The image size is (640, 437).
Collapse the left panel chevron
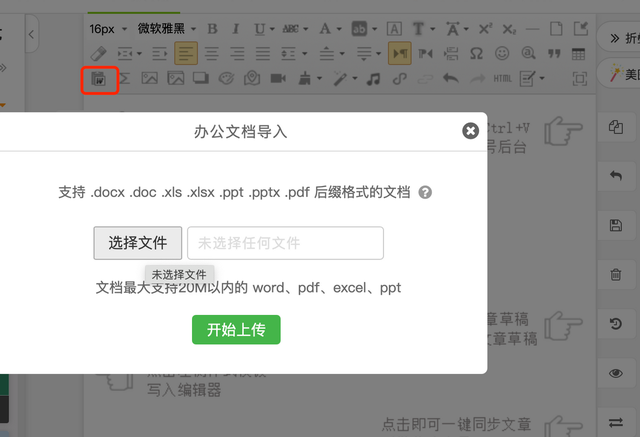(32, 35)
